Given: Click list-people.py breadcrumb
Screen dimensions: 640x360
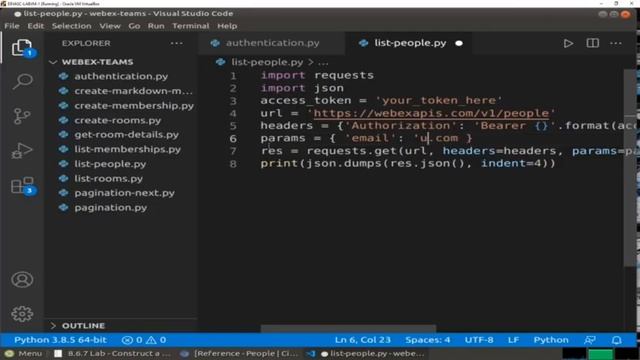Looking at the screenshot, I should pyautogui.click(x=267, y=62).
